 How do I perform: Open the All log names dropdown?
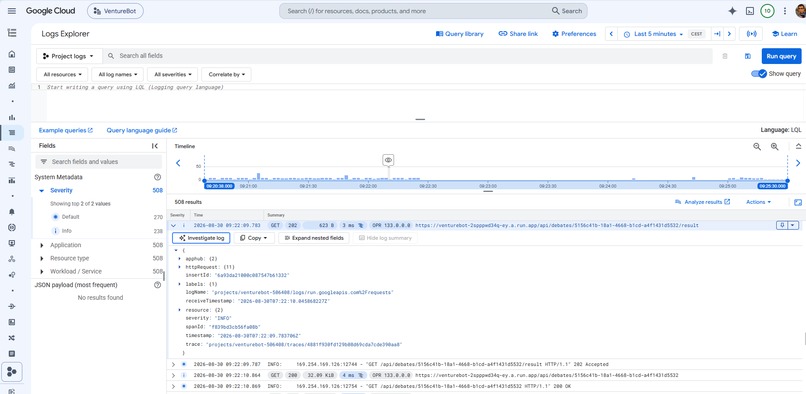pyautogui.click(x=117, y=75)
